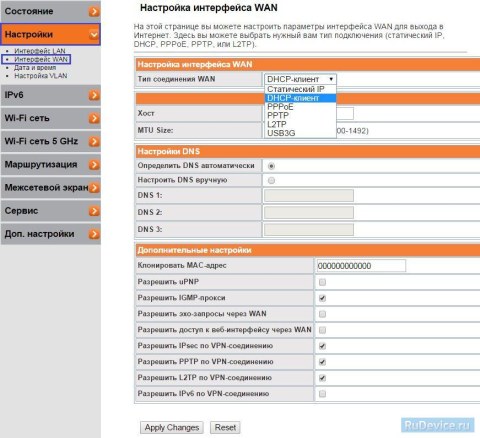480x438 pixels.
Task: Open the IPv6 menu section
Action: 51,95
